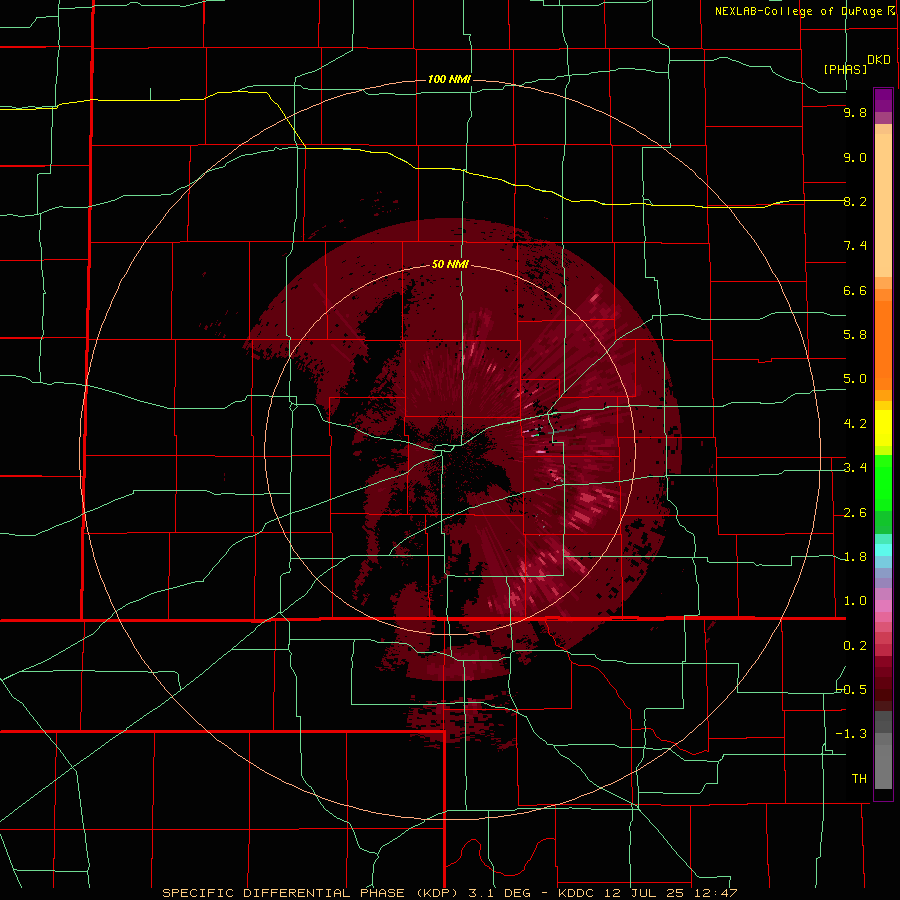This screenshot has width=900, height=900.
Task: Select the 1.0 value on the scale
Action: [855, 601]
